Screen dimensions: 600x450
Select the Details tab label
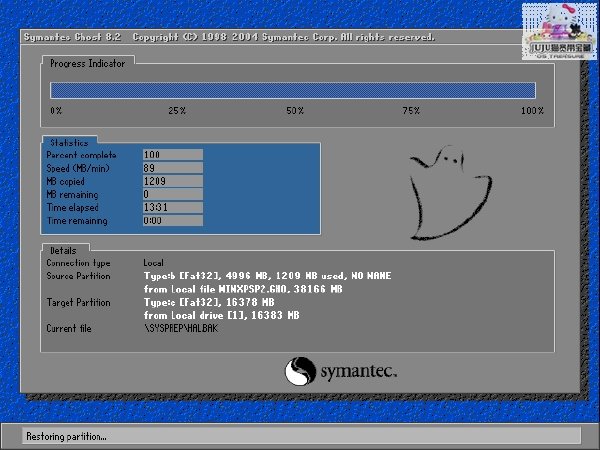(63, 251)
